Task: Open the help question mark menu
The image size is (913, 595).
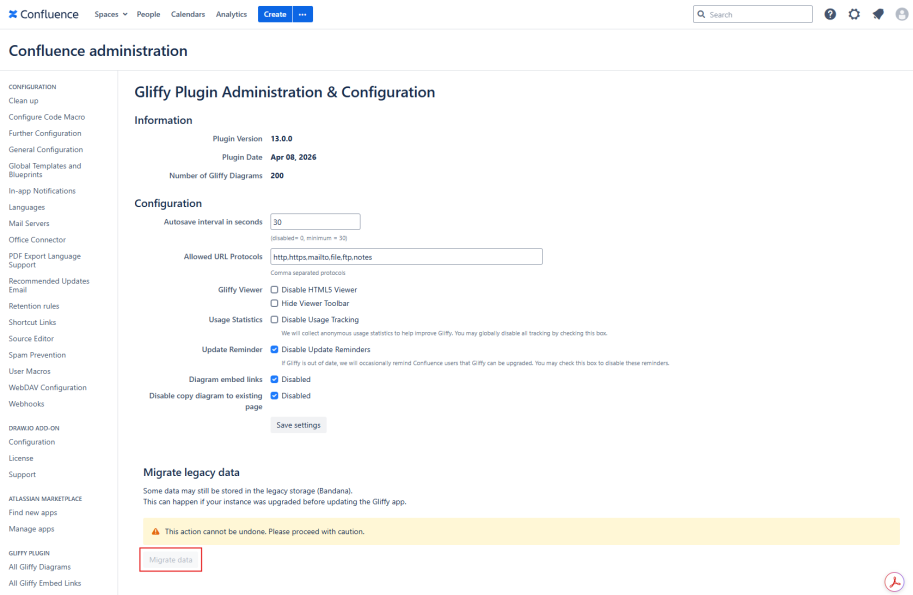Action: (x=830, y=15)
